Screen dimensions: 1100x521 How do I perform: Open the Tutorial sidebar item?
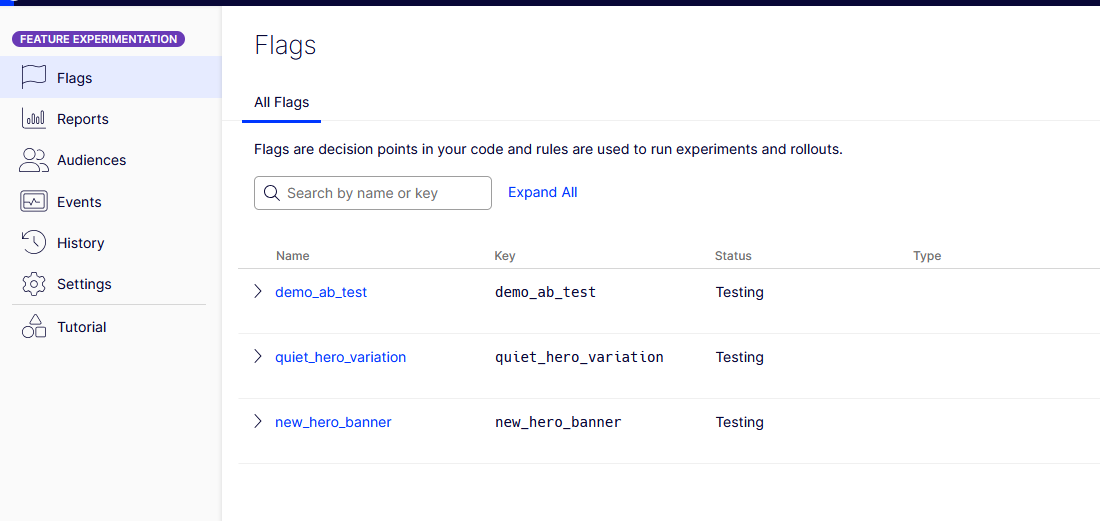coord(110,327)
